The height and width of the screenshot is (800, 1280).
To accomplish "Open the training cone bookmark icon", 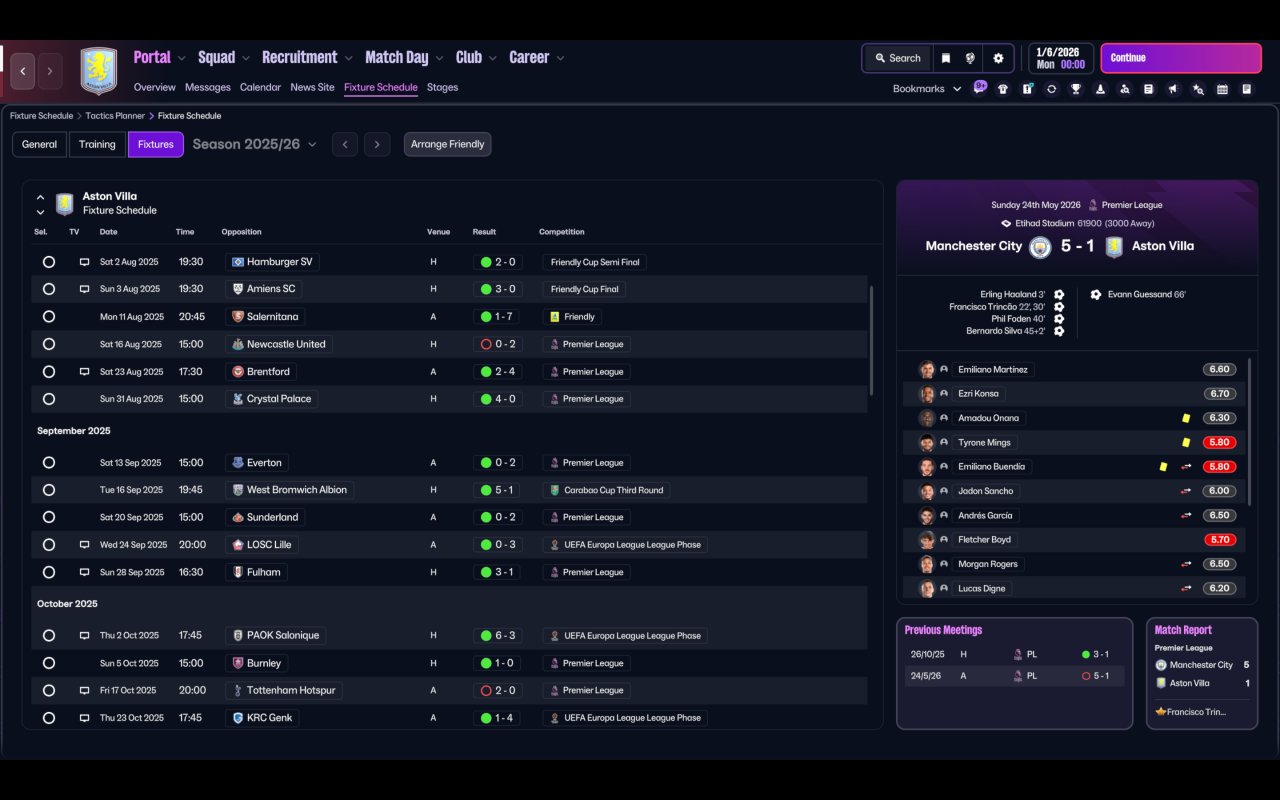I will click(1100, 89).
